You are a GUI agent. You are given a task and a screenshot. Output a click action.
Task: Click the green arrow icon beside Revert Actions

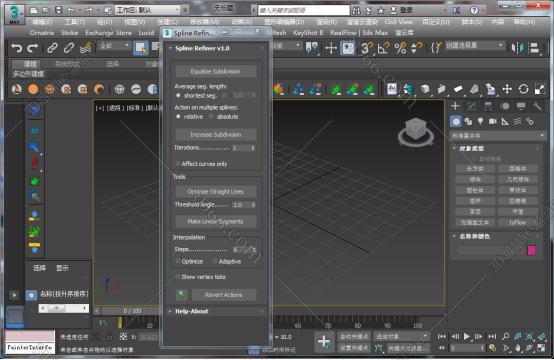pyautogui.click(x=182, y=294)
